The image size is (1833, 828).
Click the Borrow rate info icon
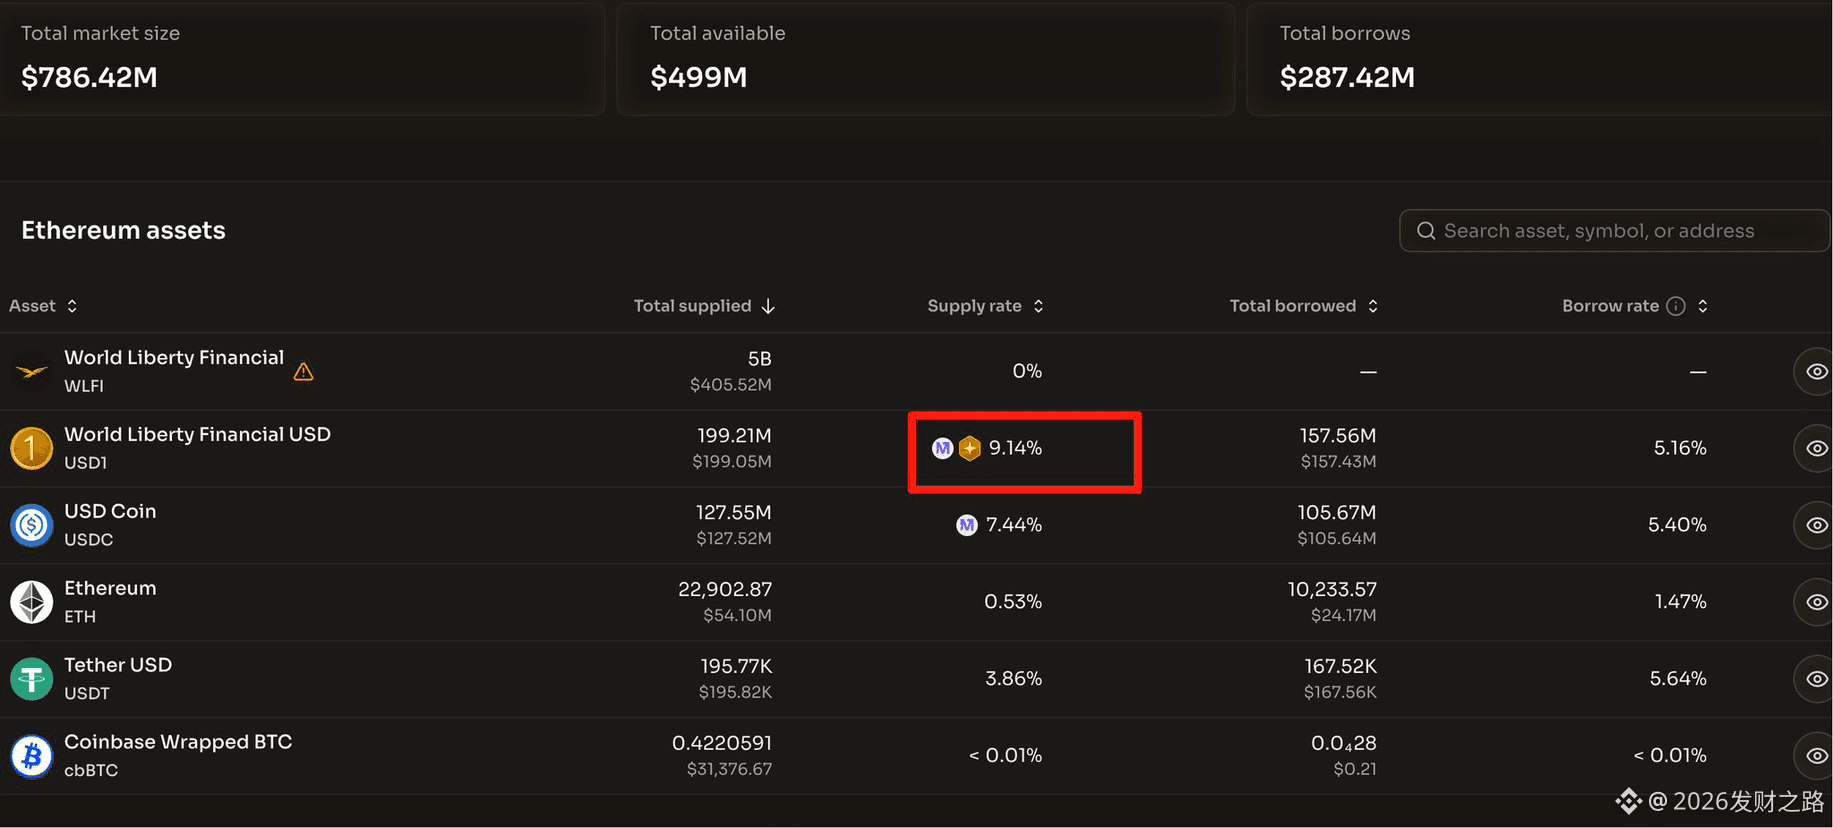point(1676,306)
